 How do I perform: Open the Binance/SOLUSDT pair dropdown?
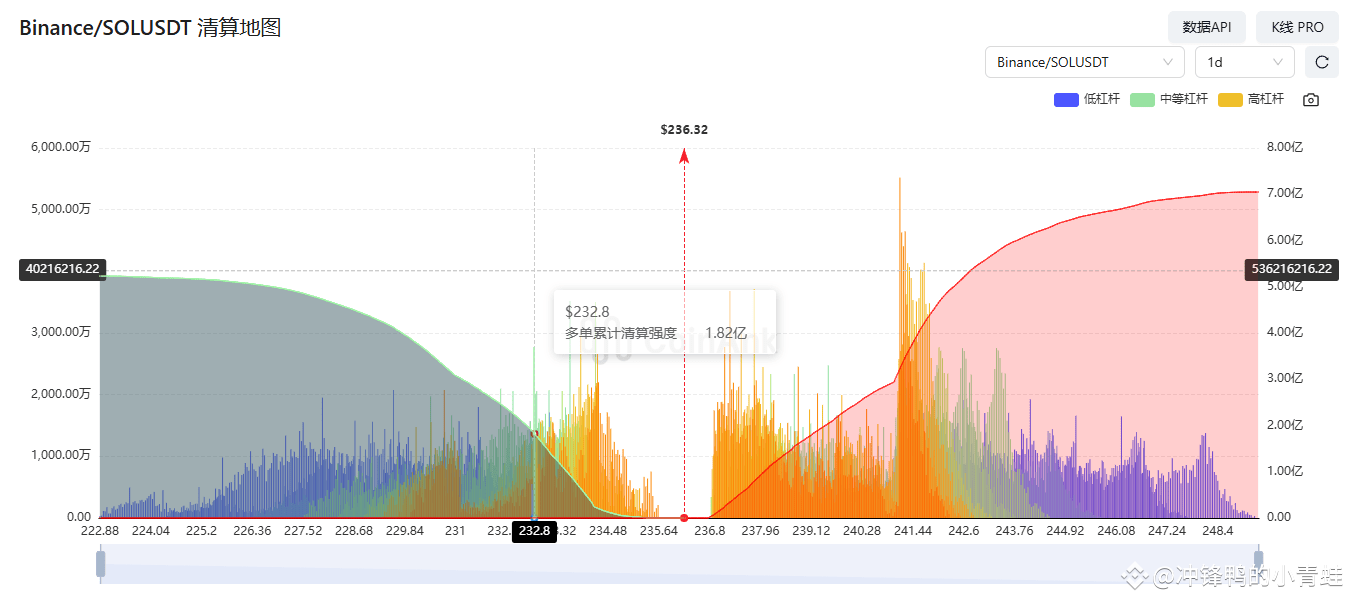1084,62
